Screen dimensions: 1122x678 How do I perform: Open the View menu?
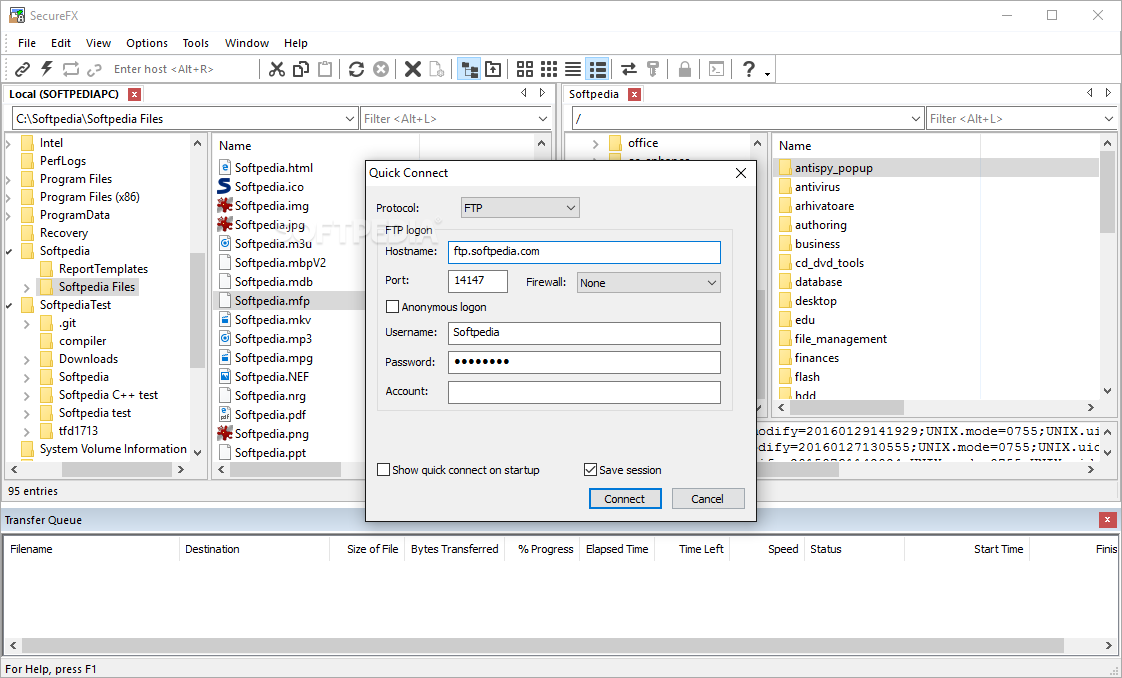pyautogui.click(x=98, y=43)
